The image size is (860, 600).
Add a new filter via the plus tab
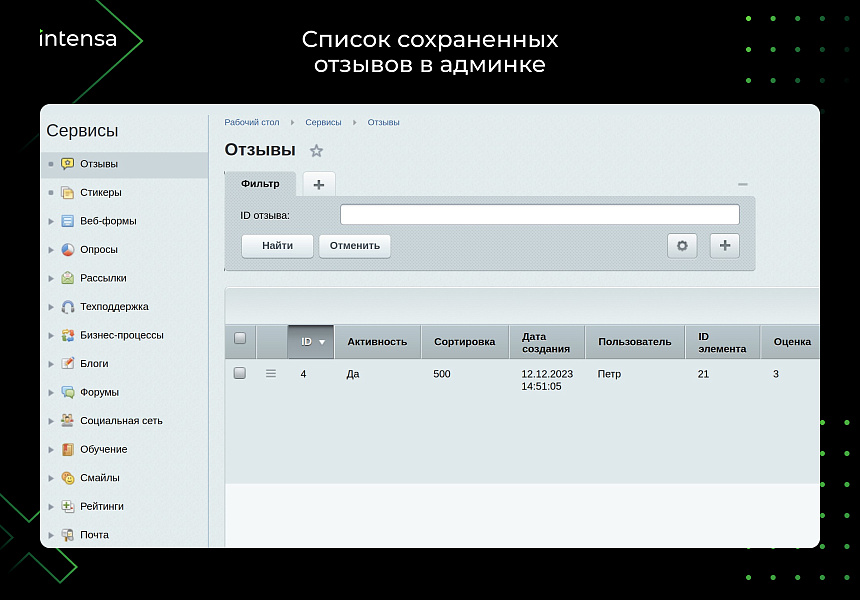pos(318,184)
